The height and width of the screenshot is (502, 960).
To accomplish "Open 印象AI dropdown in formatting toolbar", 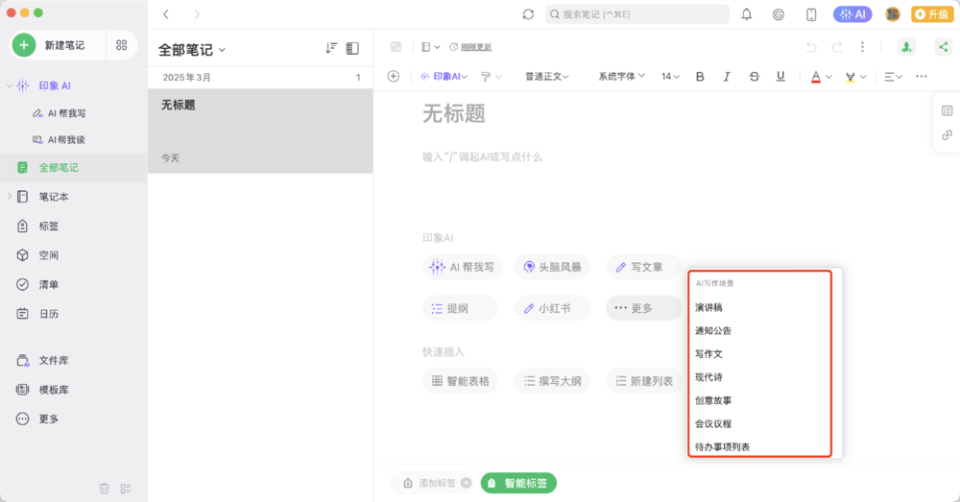I will [x=444, y=77].
